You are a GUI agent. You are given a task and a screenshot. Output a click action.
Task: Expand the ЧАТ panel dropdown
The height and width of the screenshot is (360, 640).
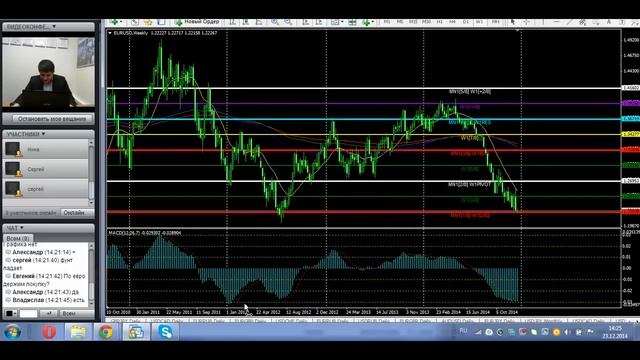pos(22,228)
